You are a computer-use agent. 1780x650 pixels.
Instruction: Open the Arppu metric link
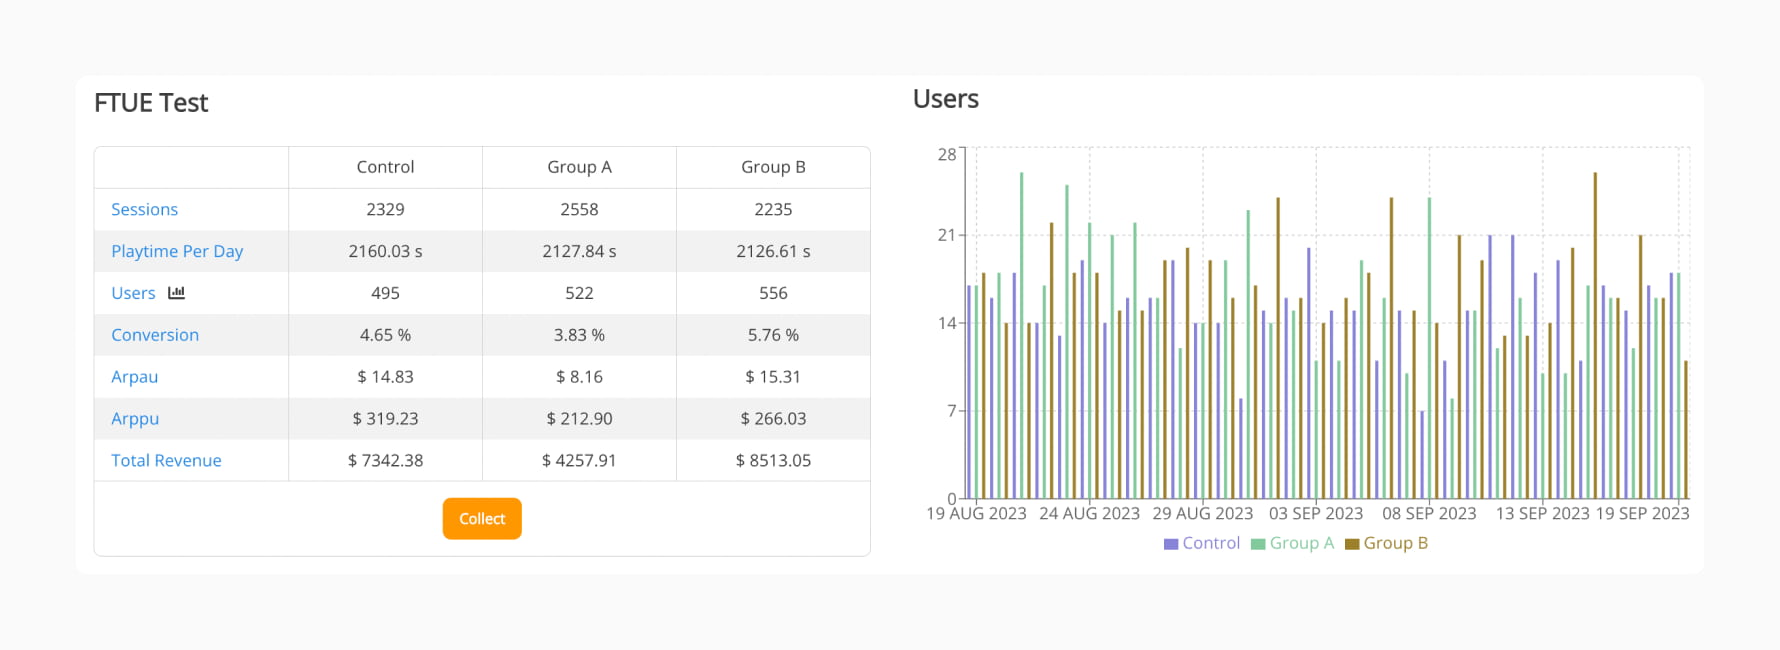click(135, 419)
